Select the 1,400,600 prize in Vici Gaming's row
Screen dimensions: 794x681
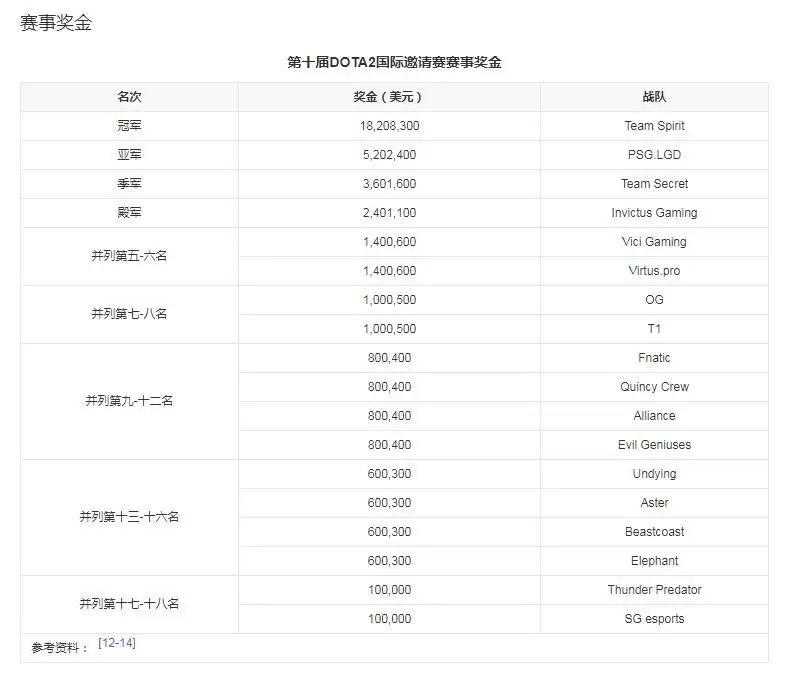coord(389,242)
